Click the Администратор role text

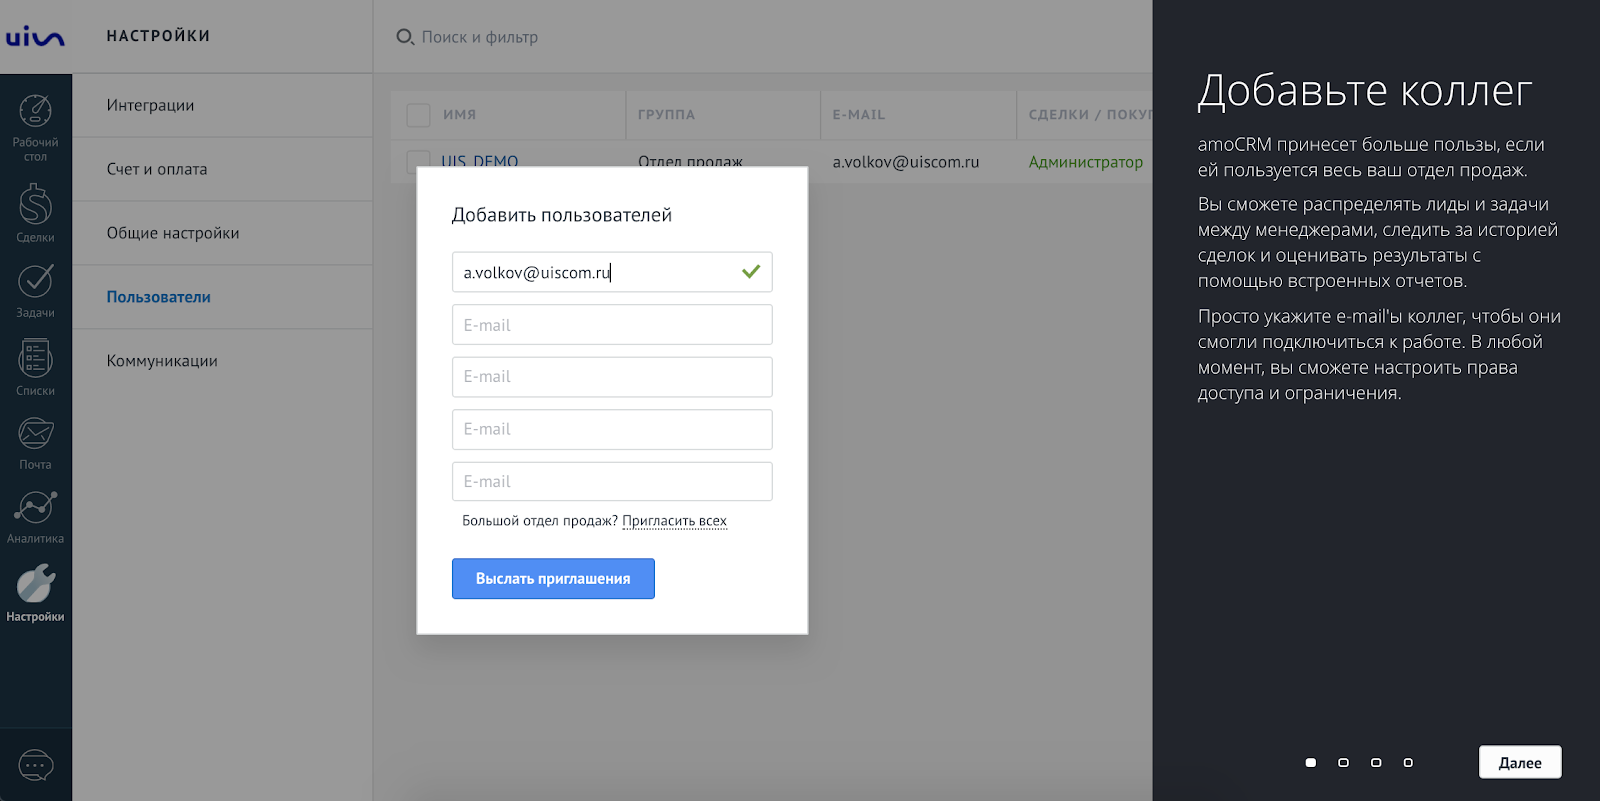pos(1086,162)
